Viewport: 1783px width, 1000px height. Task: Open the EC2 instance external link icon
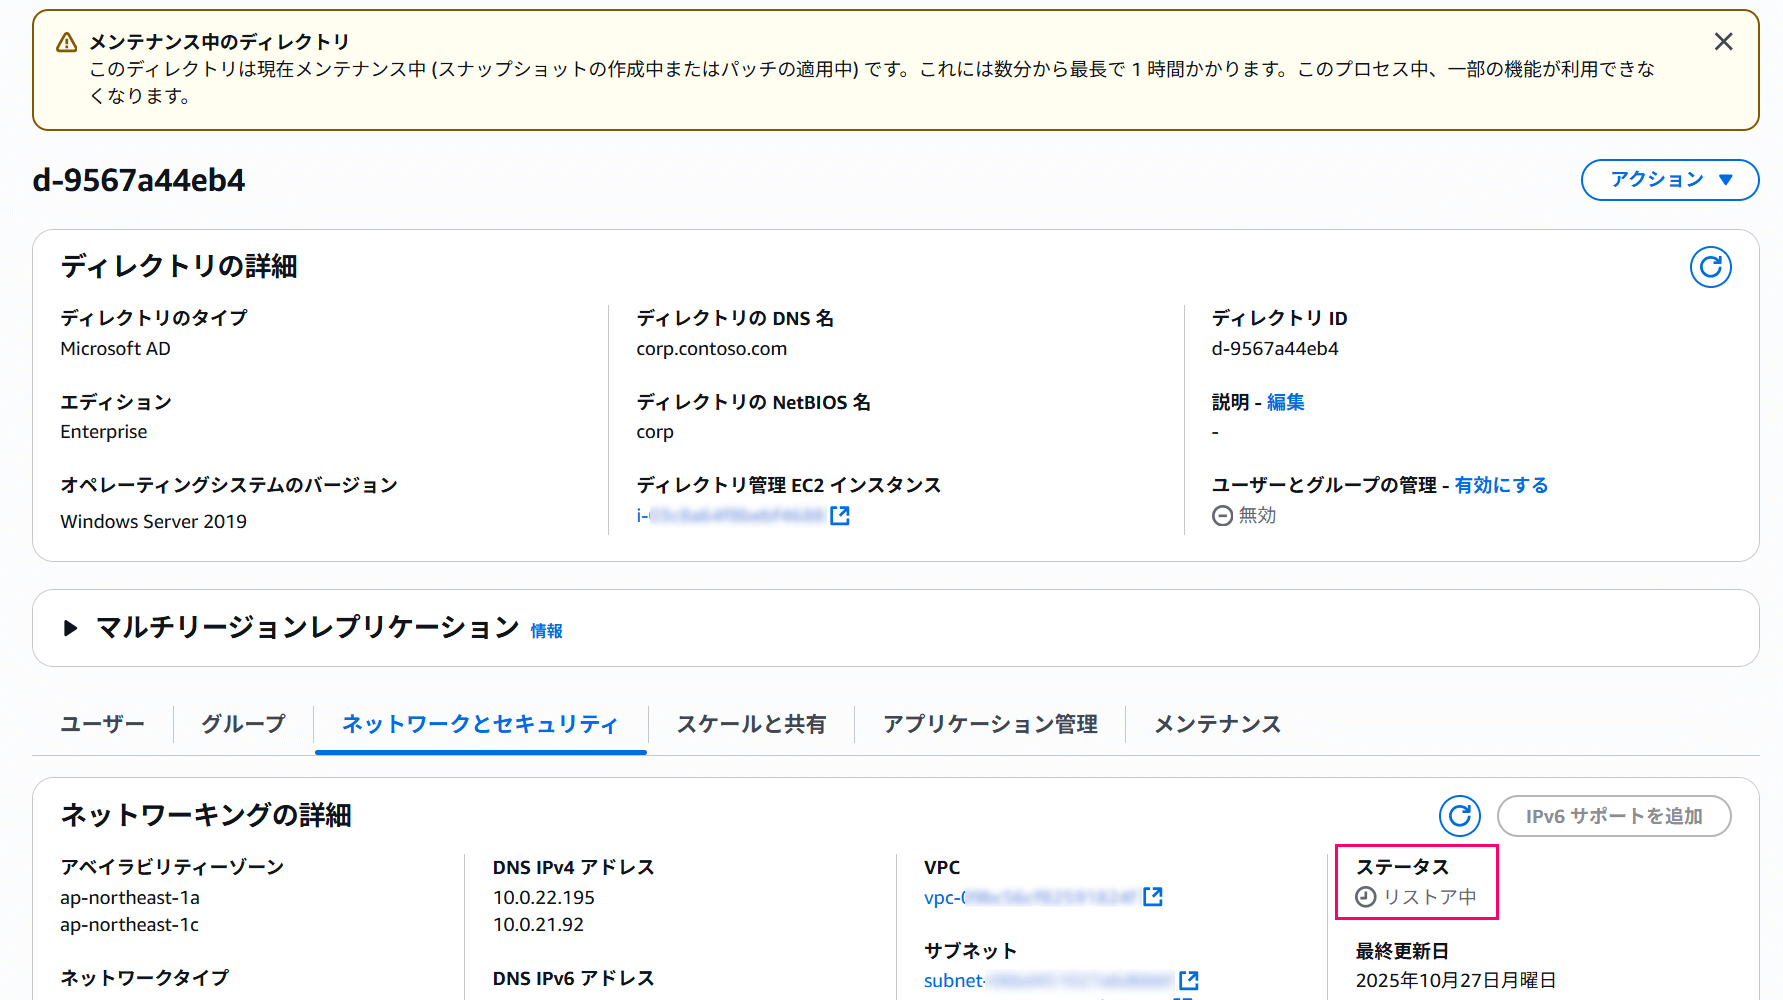tap(840, 515)
